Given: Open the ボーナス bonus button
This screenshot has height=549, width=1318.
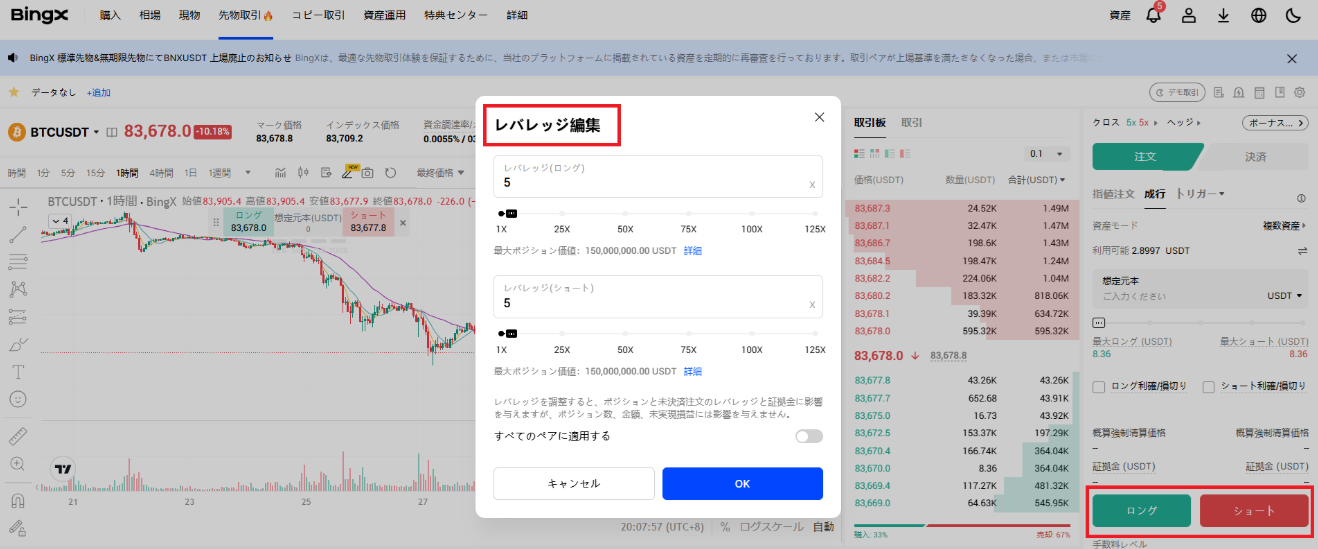Looking at the screenshot, I should click(1274, 123).
